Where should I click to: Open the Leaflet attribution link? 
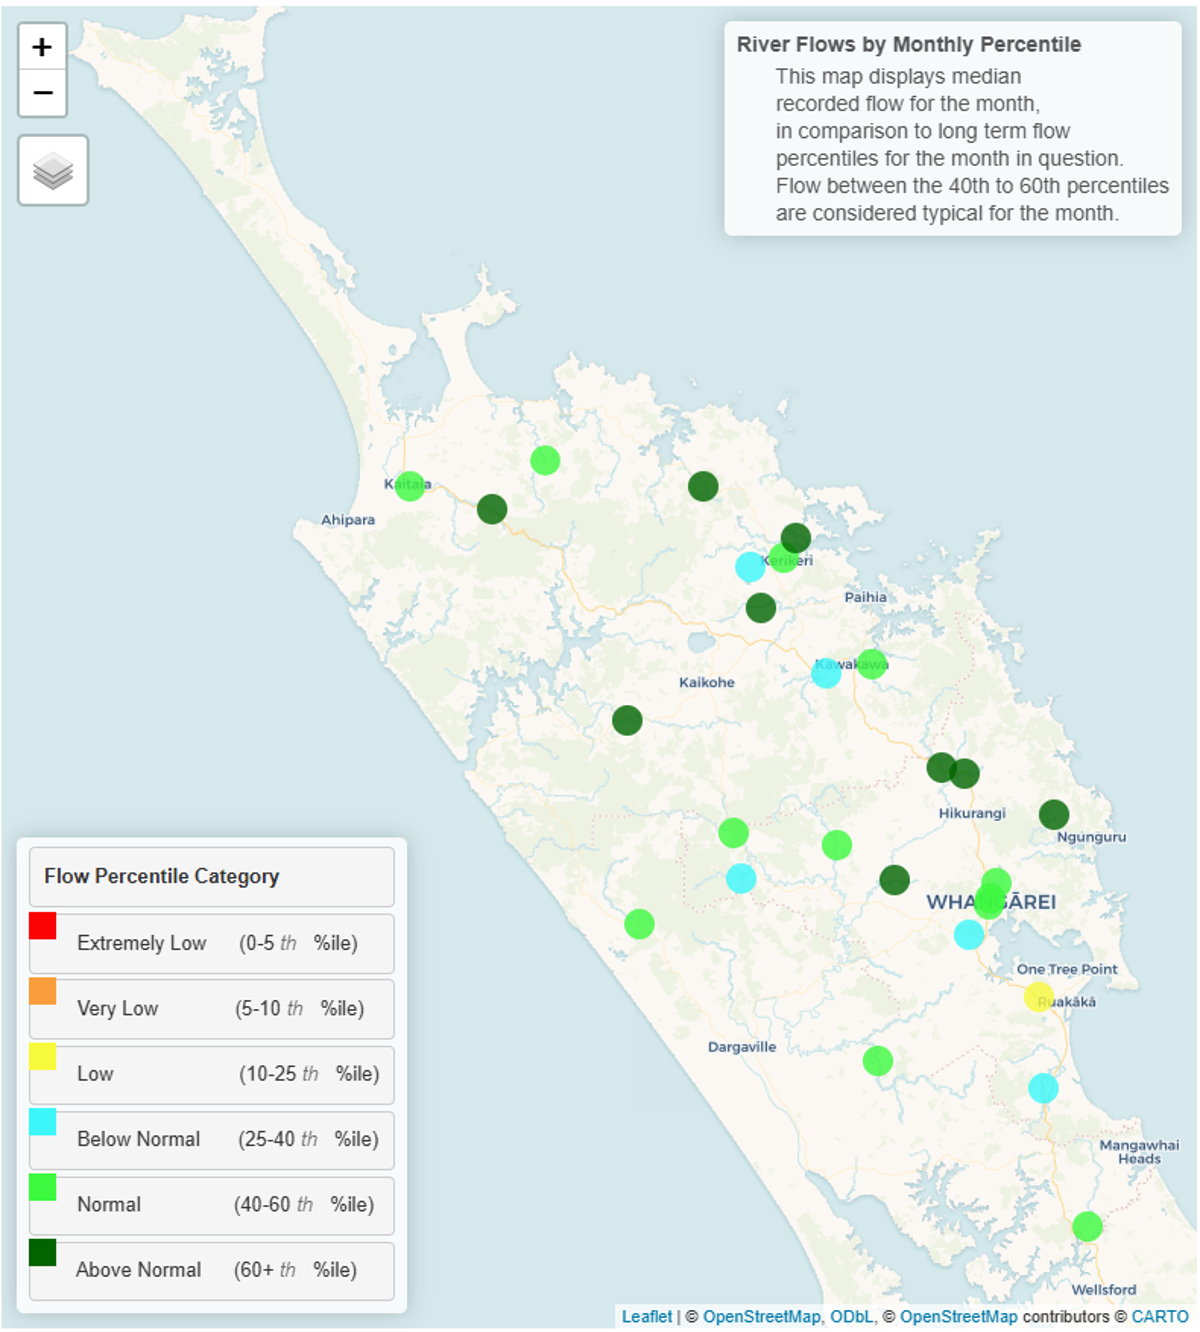pos(647,1317)
